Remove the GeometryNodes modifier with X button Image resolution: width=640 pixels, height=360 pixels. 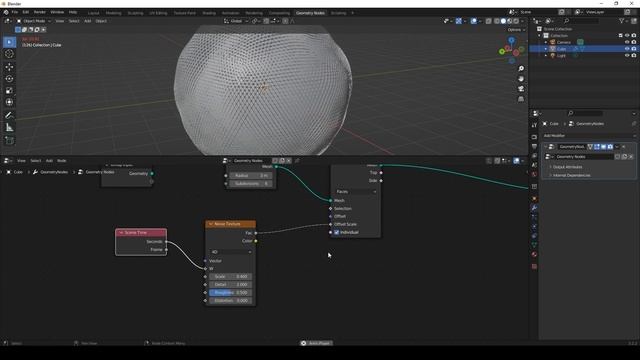tap(624, 147)
